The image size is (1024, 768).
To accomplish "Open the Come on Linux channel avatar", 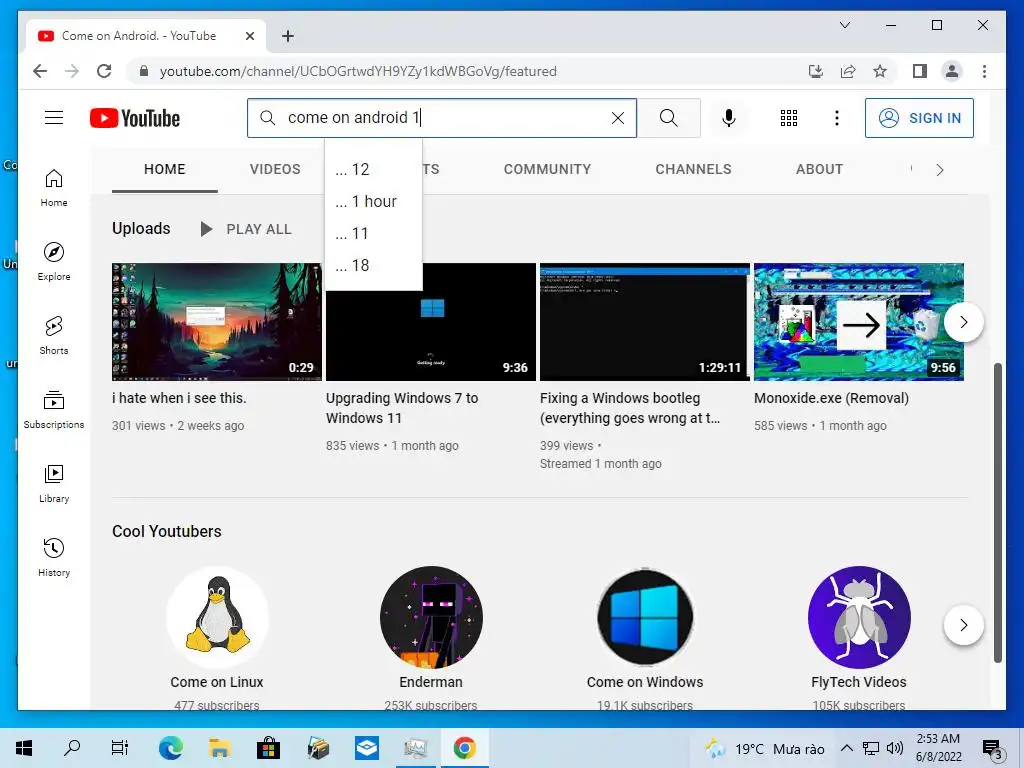I will [x=217, y=617].
